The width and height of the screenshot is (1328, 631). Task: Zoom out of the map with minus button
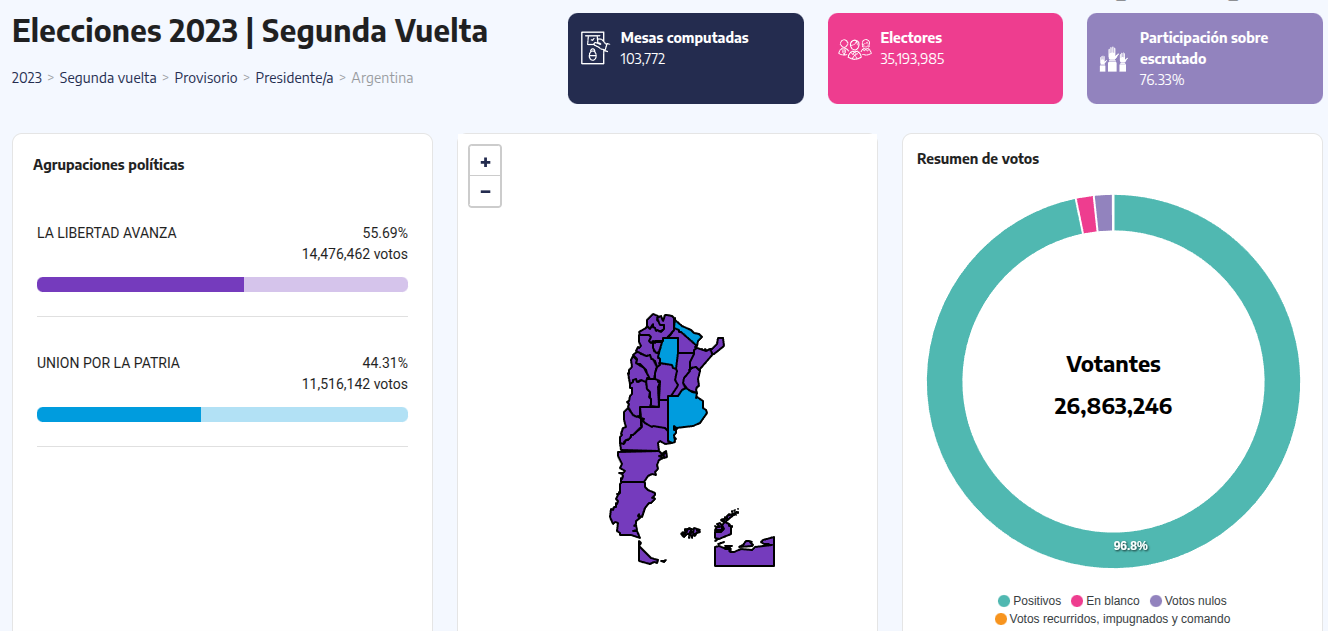pyautogui.click(x=485, y=191)
